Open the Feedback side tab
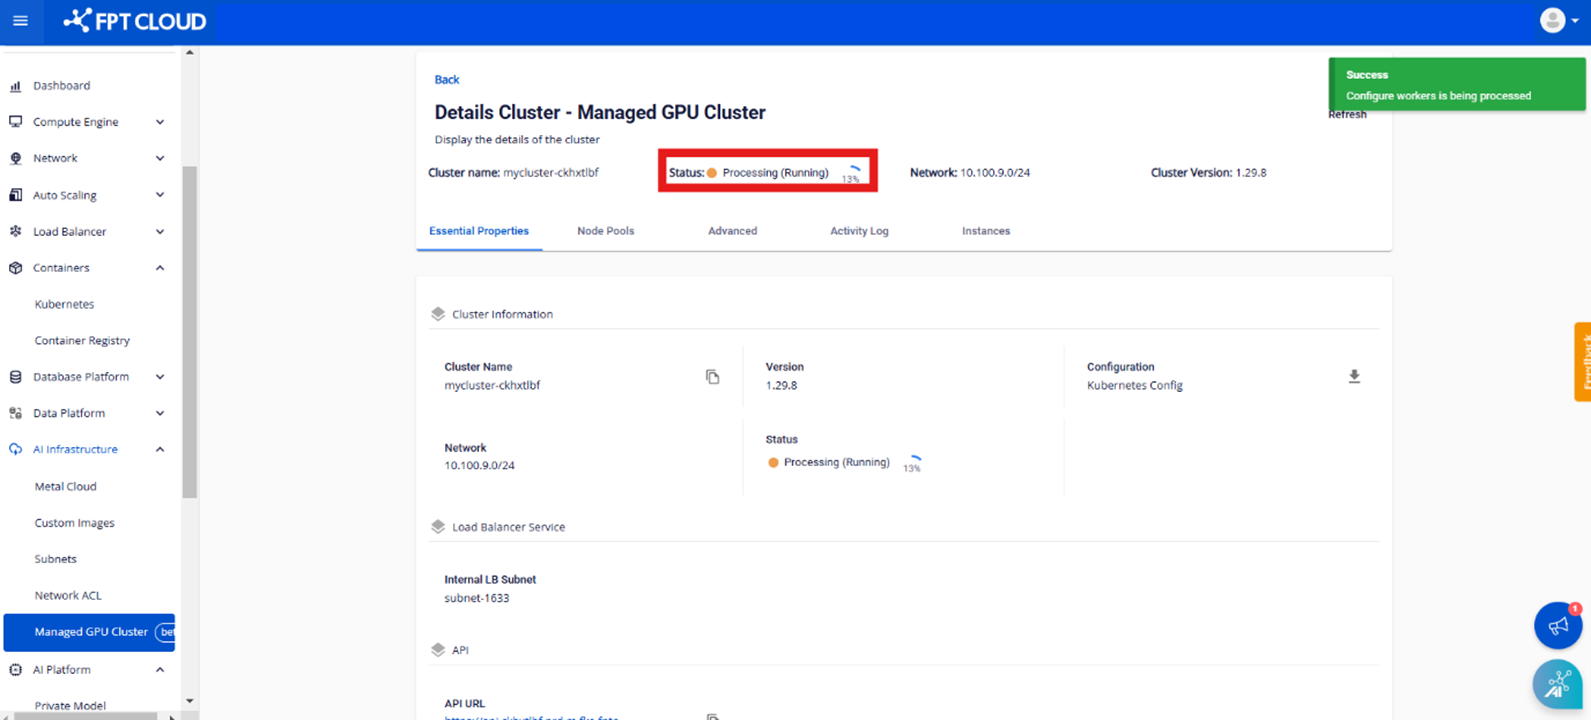1591x720 pixels. tap(1582, 361)
